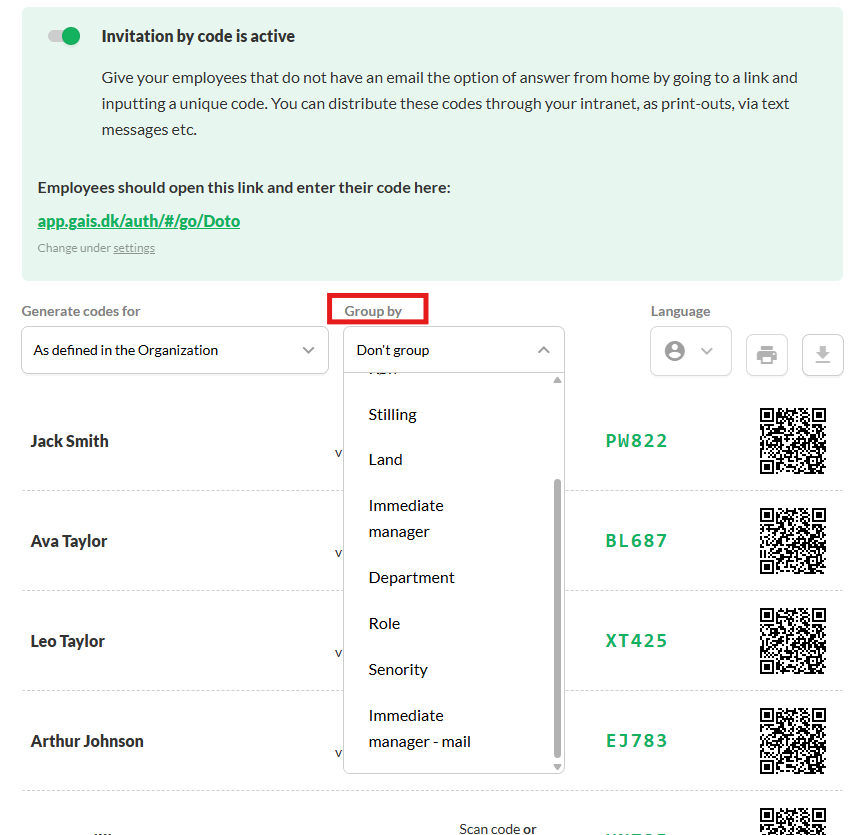
Task: Click the download codes icon
Action: (823, 355)
